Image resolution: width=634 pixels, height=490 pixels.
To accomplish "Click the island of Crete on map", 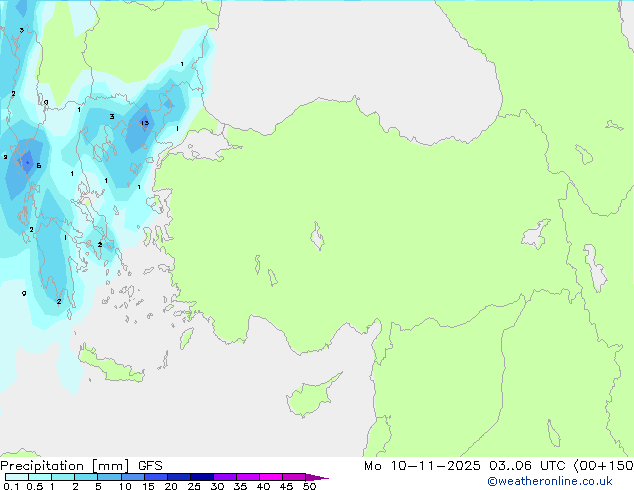I will click(x=111, y=367).
